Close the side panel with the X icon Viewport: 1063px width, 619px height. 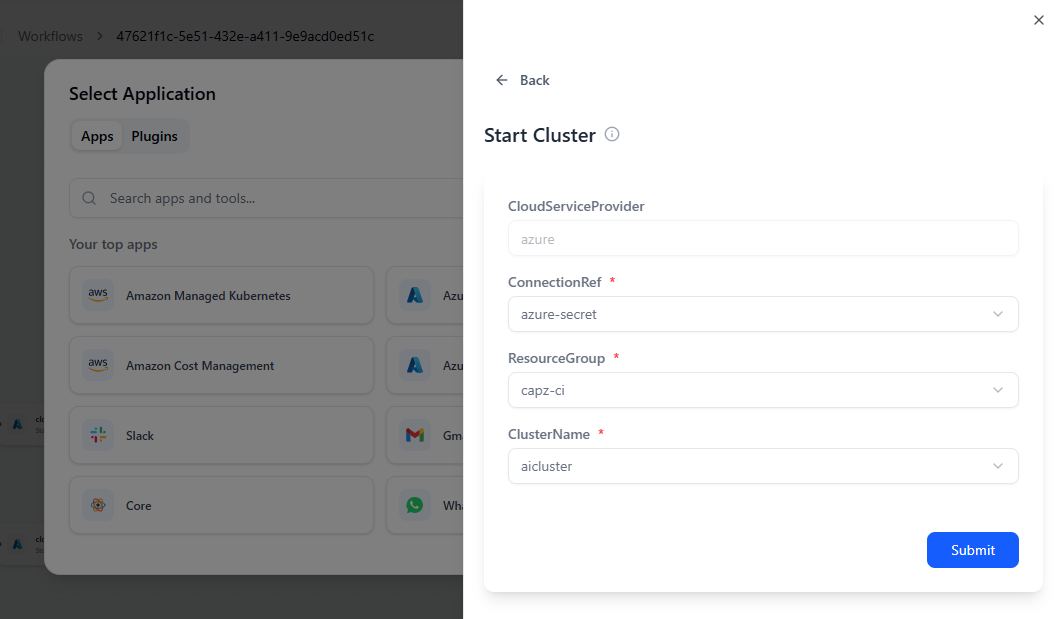coord(1038,20)
